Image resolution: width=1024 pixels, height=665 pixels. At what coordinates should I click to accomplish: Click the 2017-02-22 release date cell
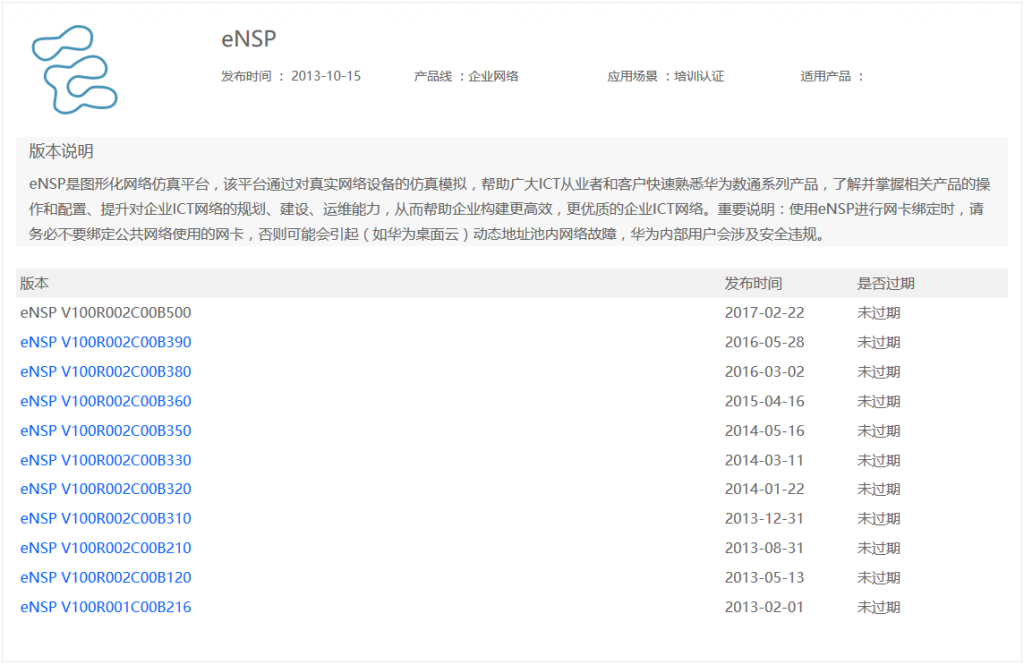pyautogui.click(x=764, y=313)
